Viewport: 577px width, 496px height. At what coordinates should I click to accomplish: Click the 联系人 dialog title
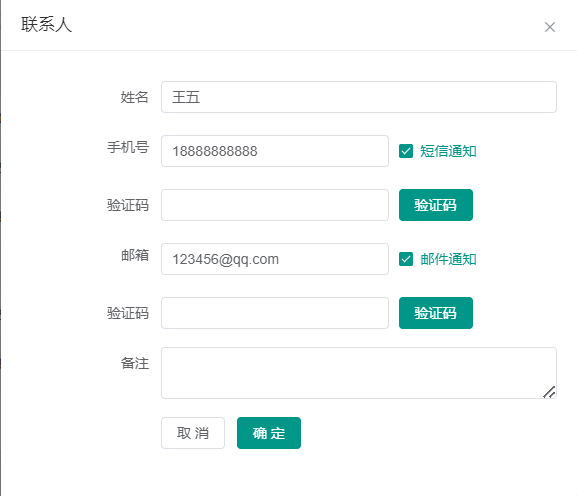click(x=46, y=25)
